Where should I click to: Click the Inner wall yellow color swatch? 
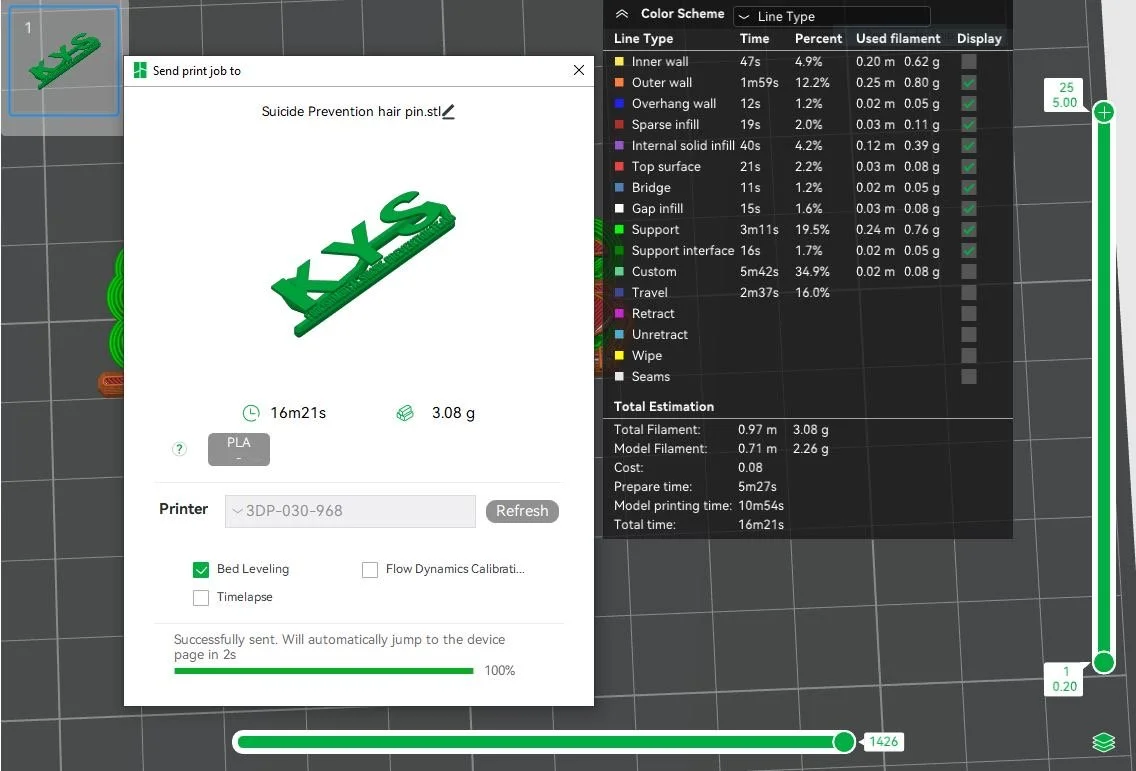pyautogui.click(x=619, y=62)
